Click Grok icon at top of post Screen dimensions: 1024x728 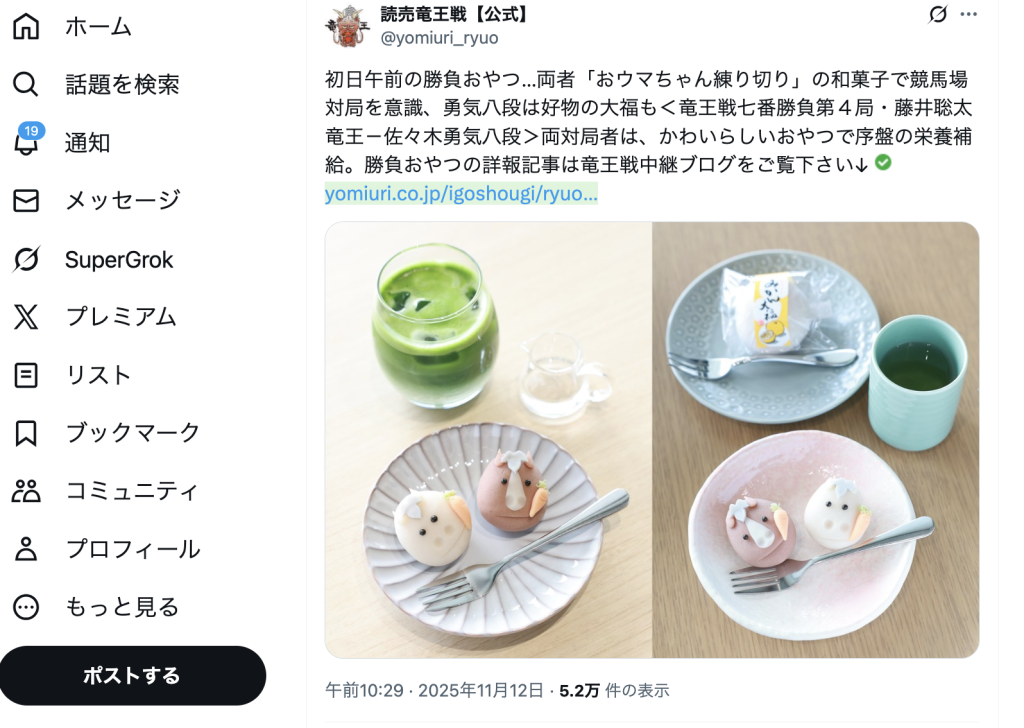938,14
